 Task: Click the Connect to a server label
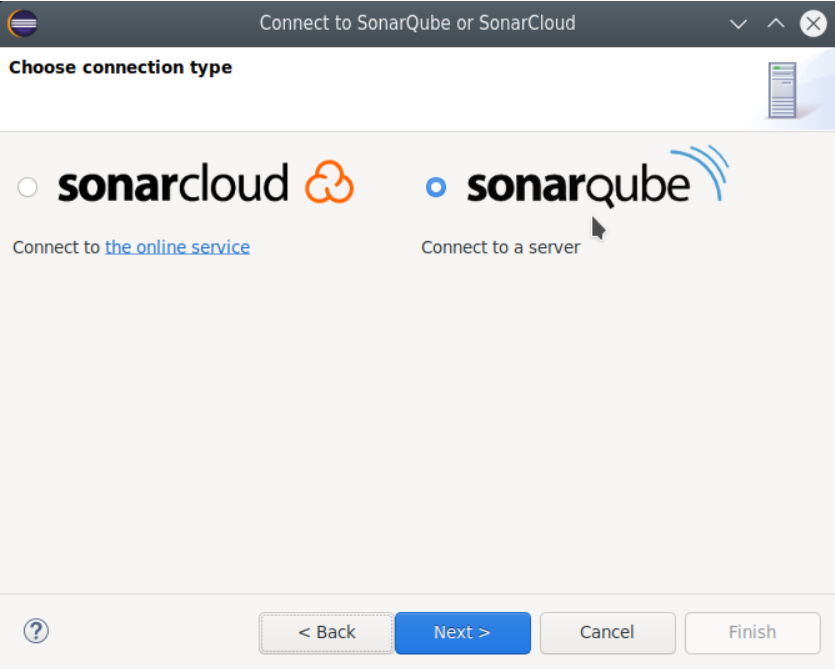(x=500, y=247)
